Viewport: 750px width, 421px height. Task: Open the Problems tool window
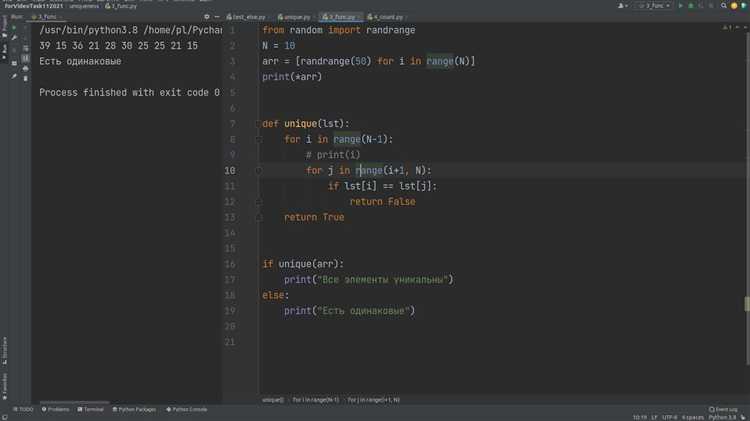pyautogui.click(x=56, y=409)
